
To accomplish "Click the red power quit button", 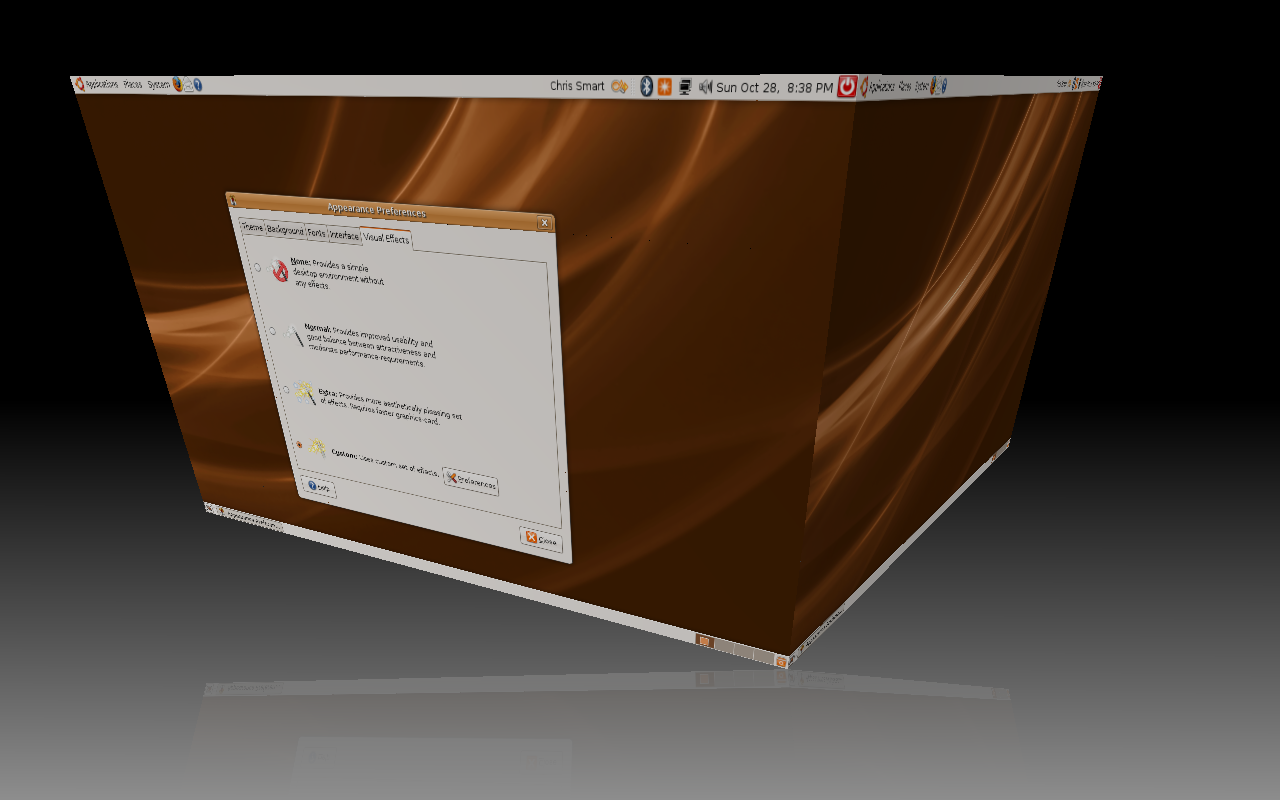I will pyautogui.click(x=847, y=87).
